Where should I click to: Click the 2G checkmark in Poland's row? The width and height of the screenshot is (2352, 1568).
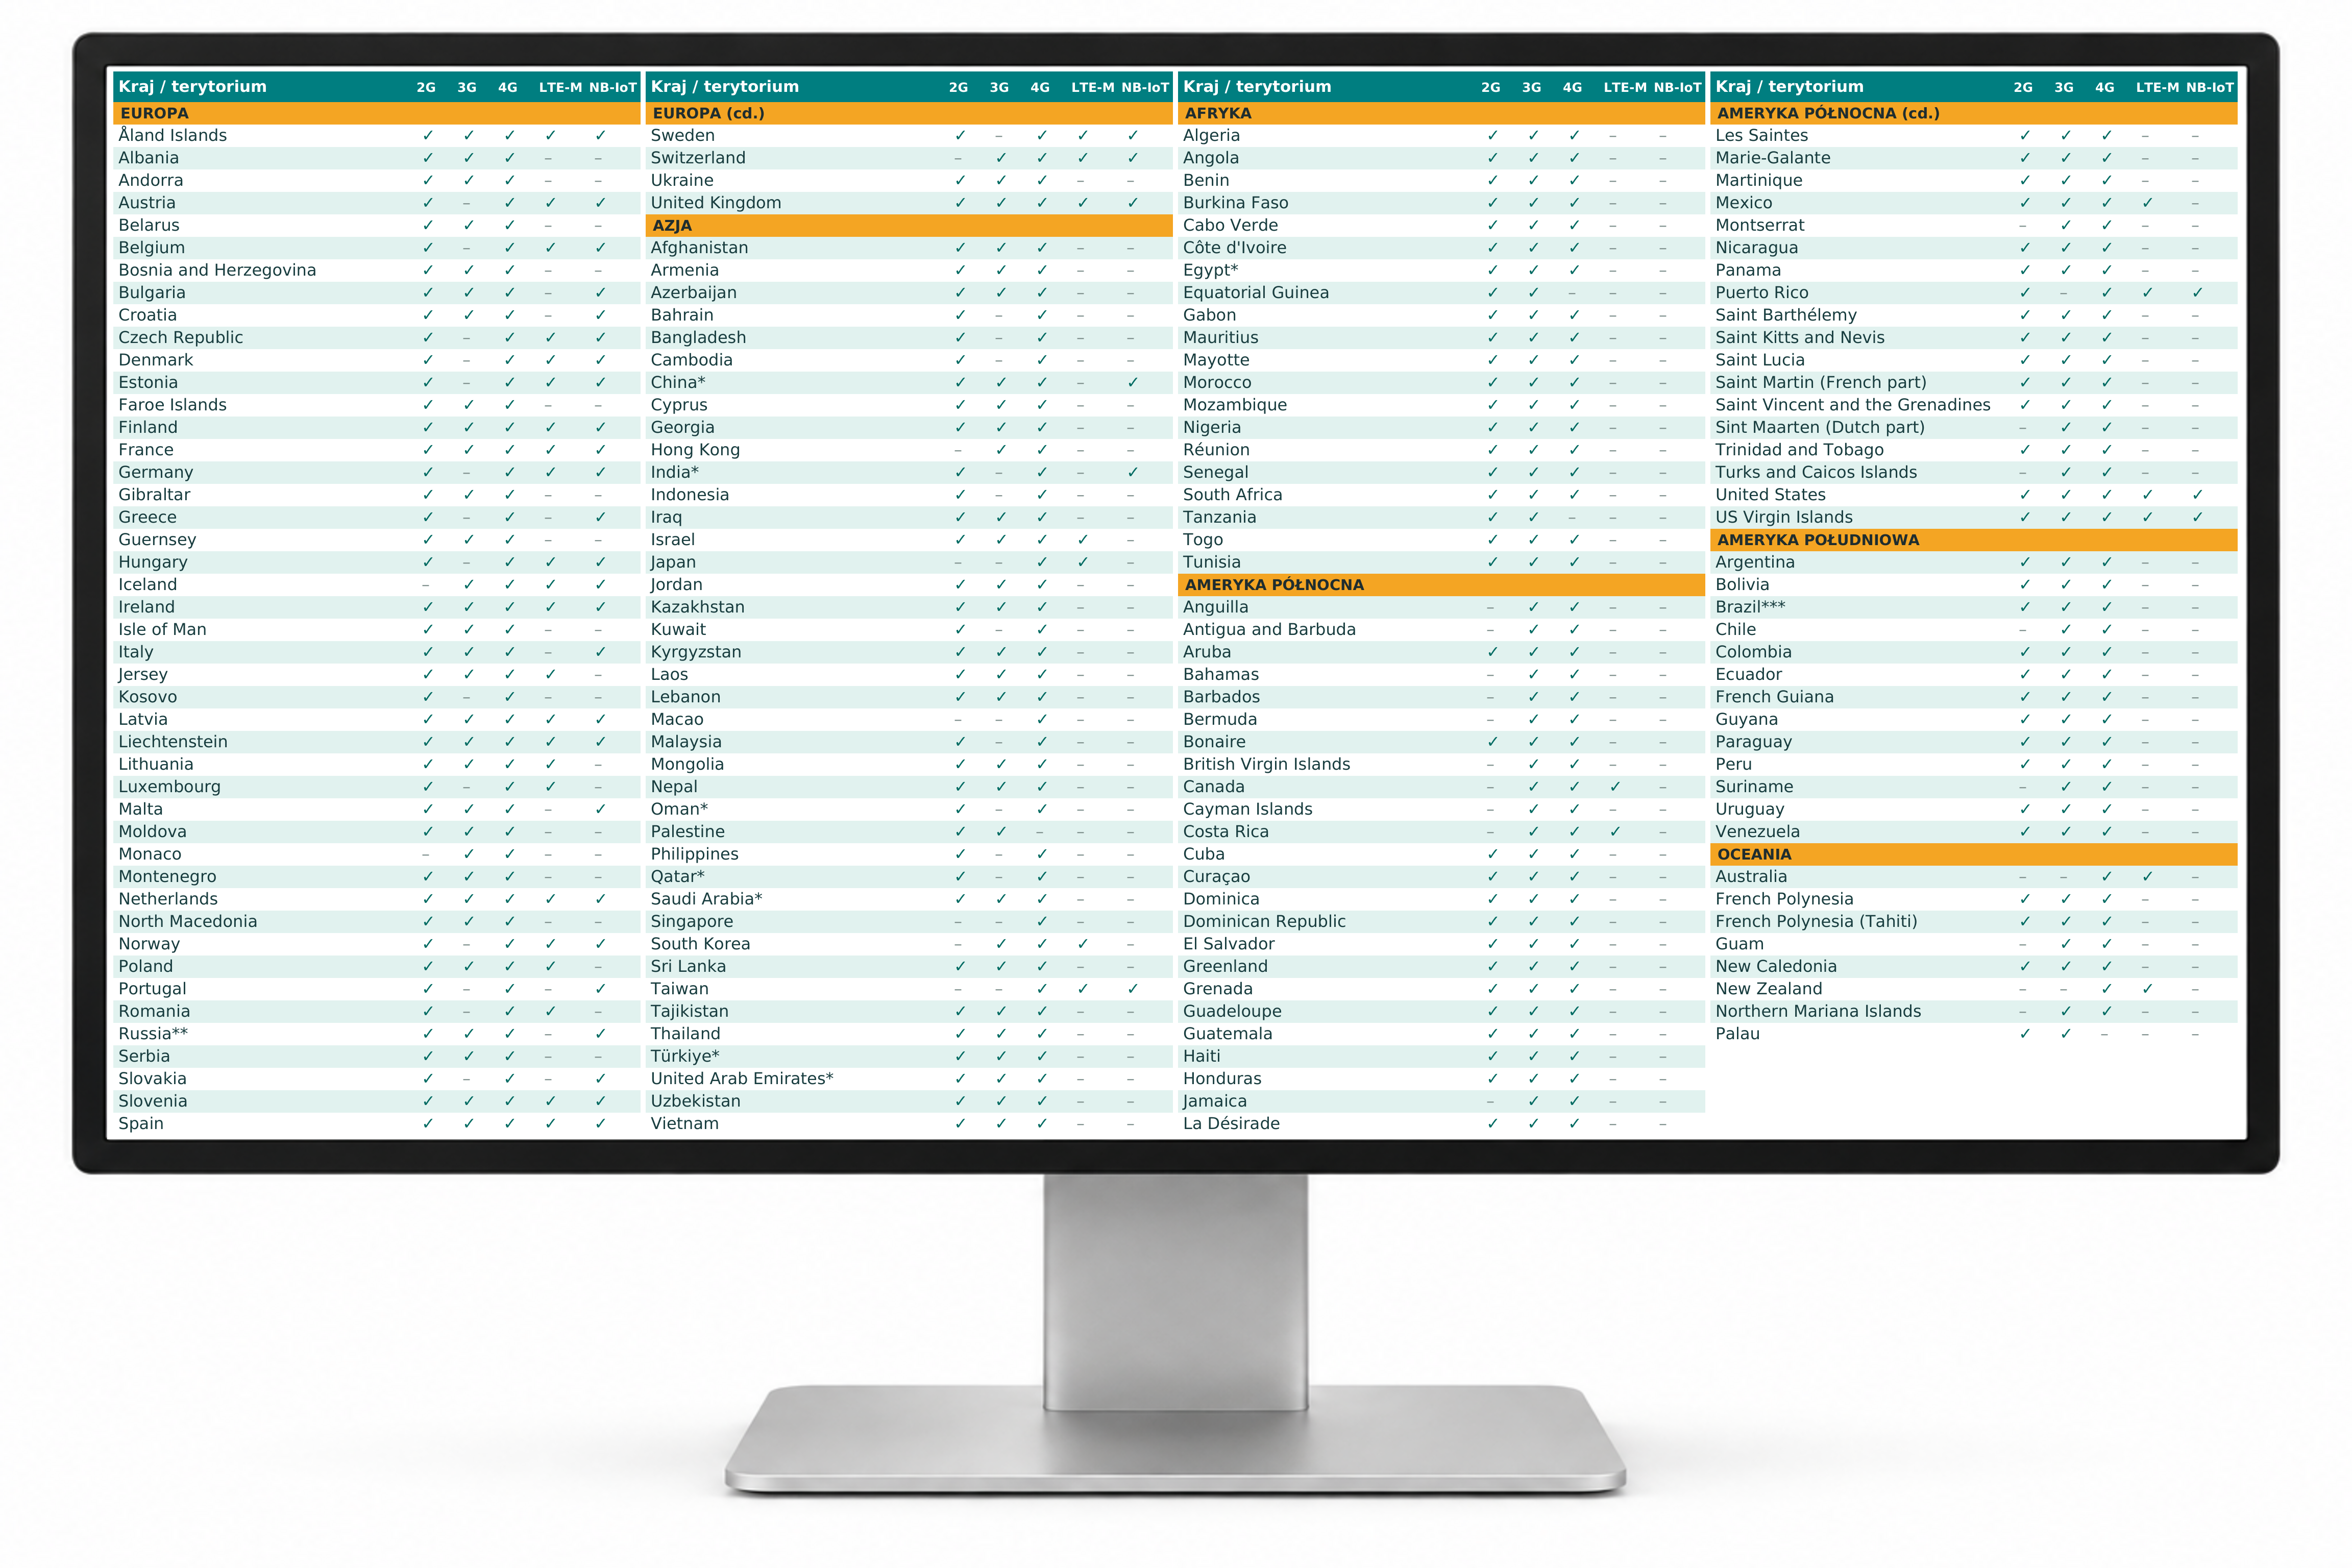(428, 966)
